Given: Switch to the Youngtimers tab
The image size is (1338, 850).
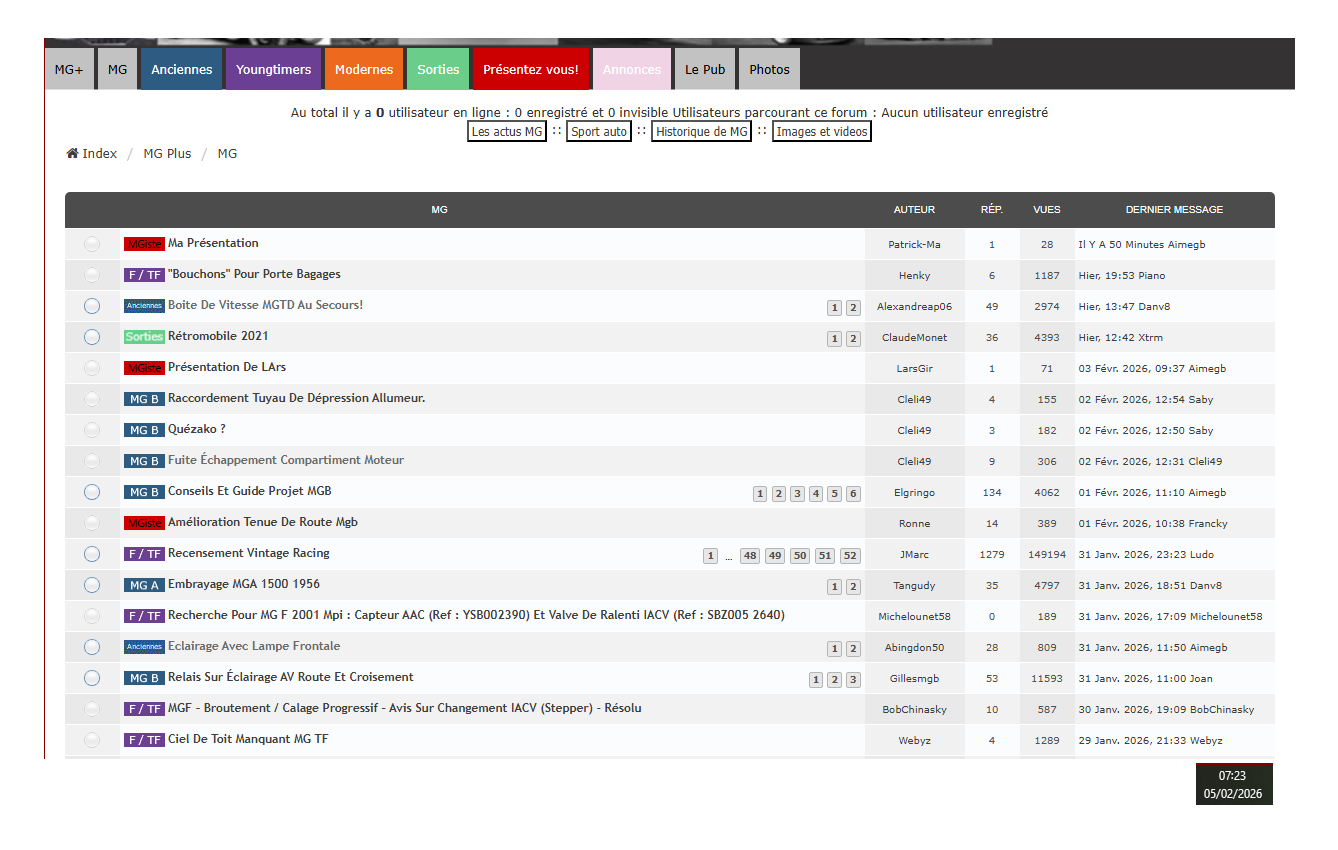Looking at the screenshot, I should pos(273,70).
